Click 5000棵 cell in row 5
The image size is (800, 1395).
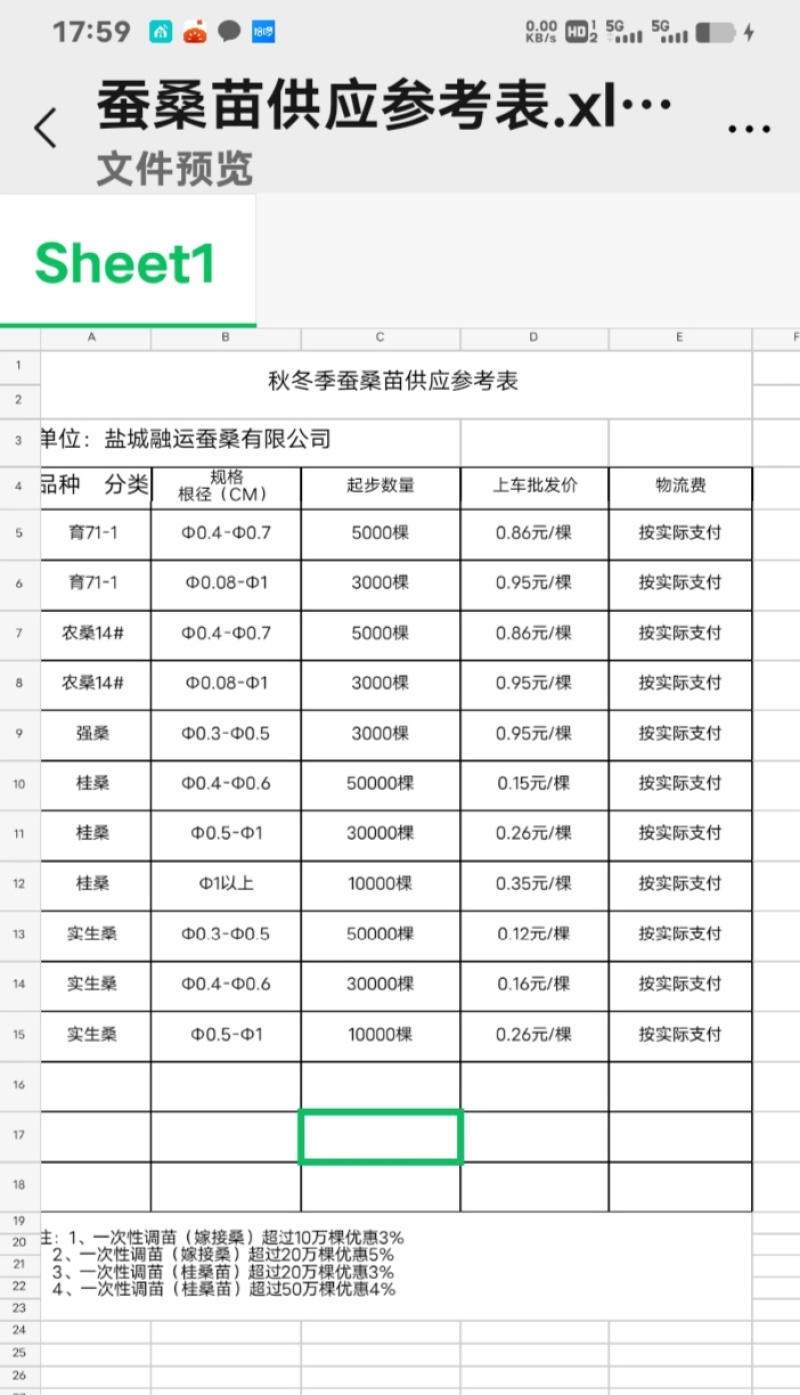(x=380, y=534)
